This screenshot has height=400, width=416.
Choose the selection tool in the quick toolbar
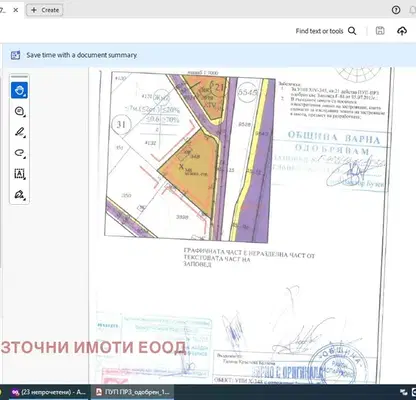pos(19,90)
